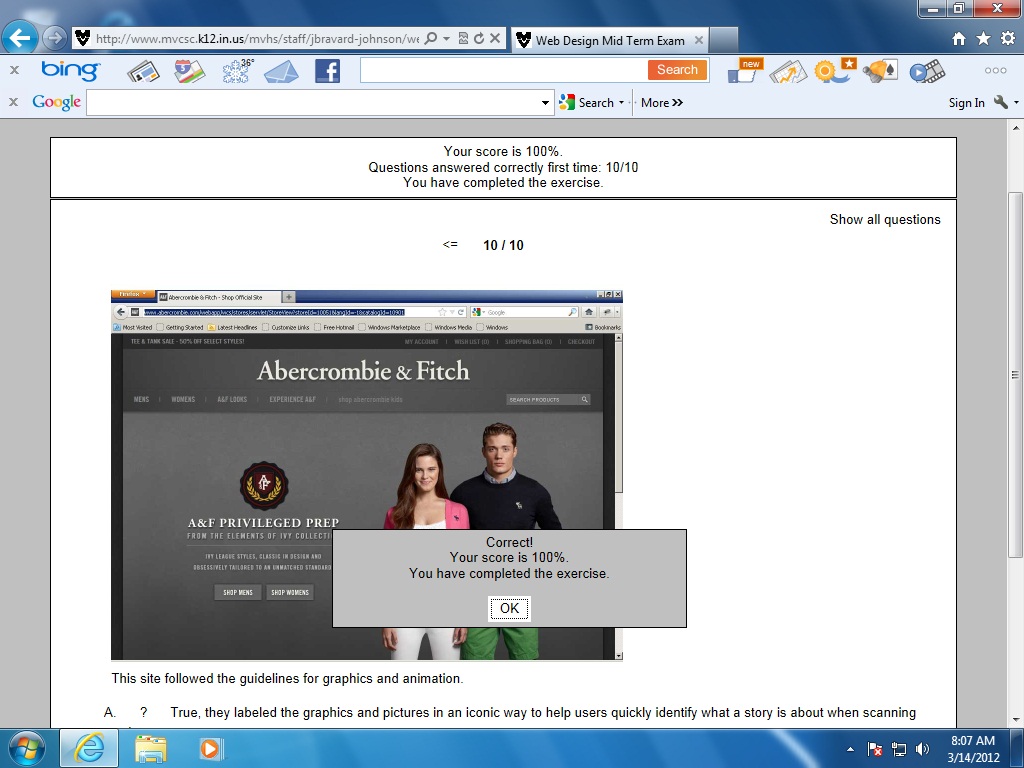Open the Google toolbar wrench settings
The height and width of the screenshot is (768, 1024).
(1001, 102)
